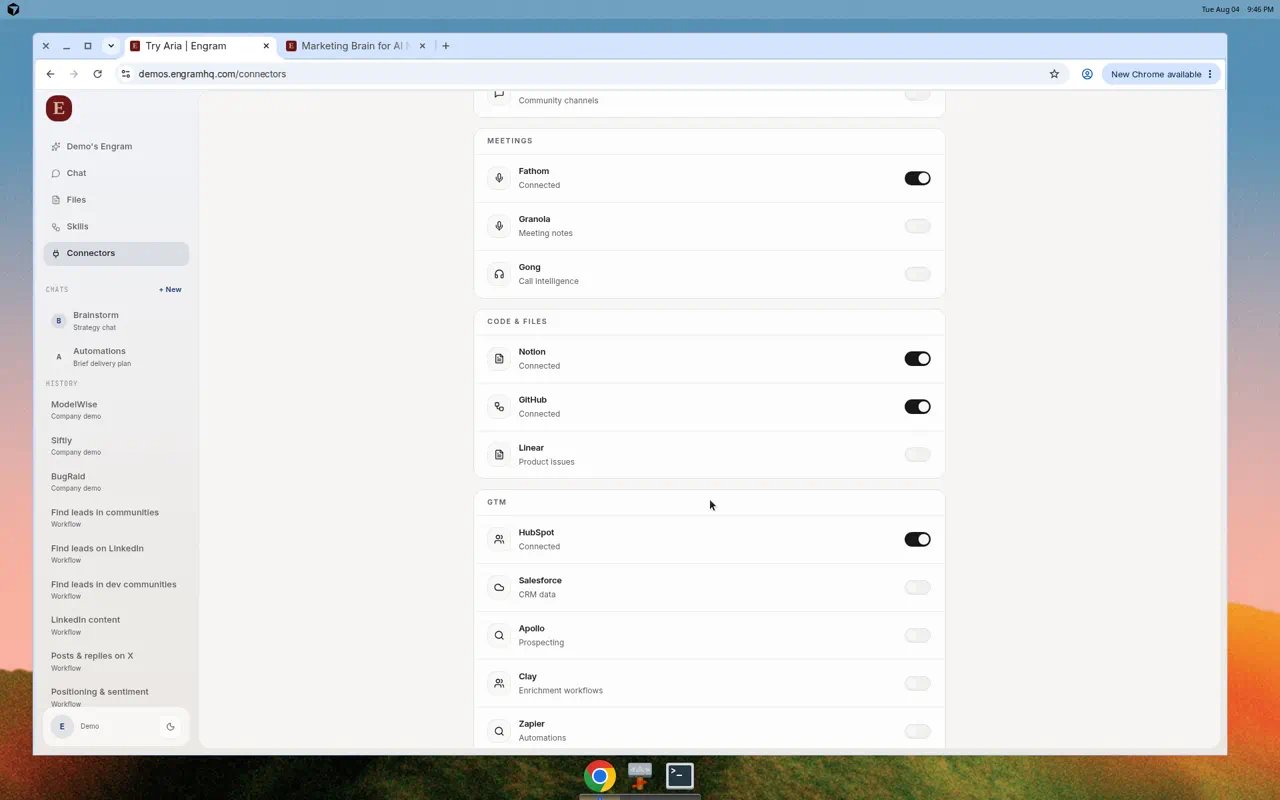Click the Demo user avatar
Viewport: 1280px width, 800px height.
point(62,727)
